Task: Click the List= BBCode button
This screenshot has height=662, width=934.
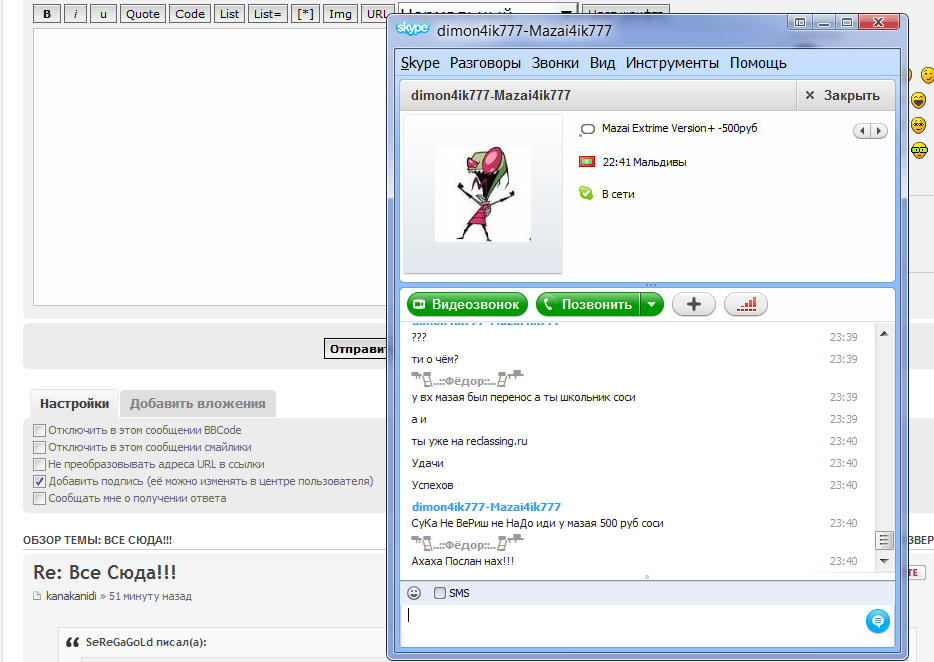Action: 267,14
